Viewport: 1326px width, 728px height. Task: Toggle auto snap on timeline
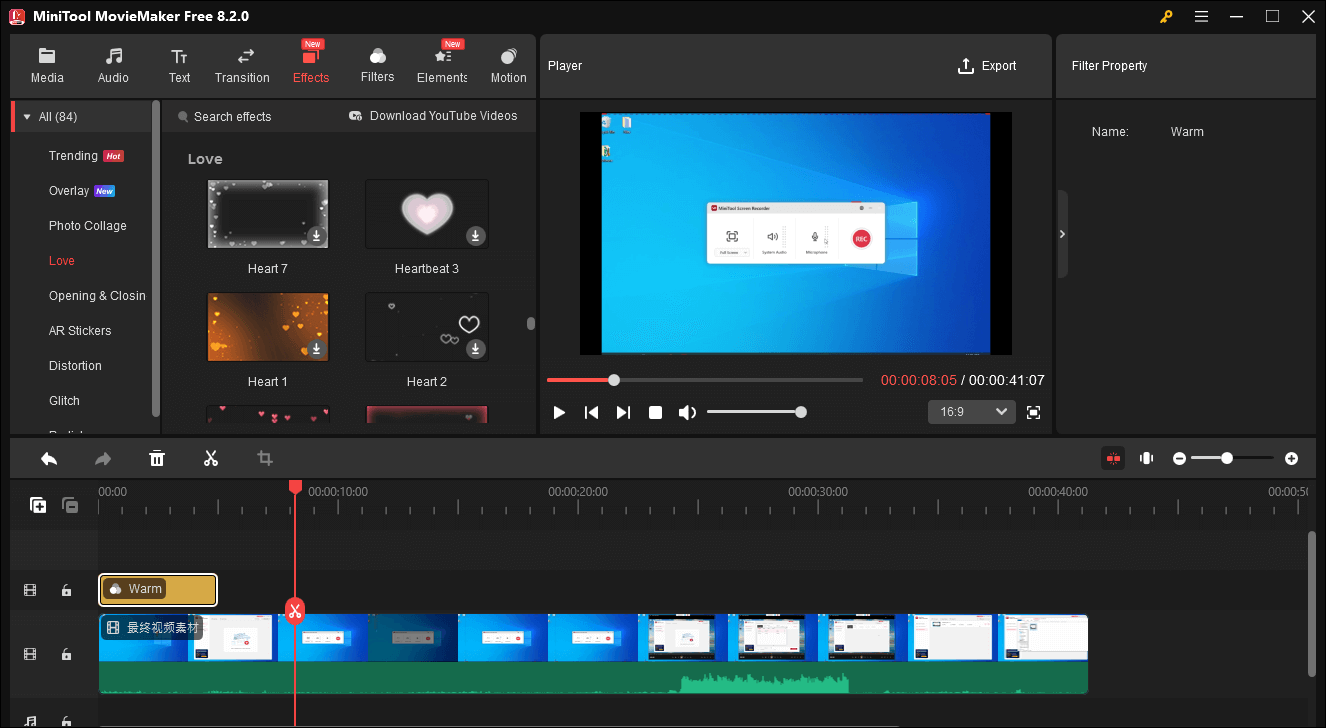tap(1113, 458)
